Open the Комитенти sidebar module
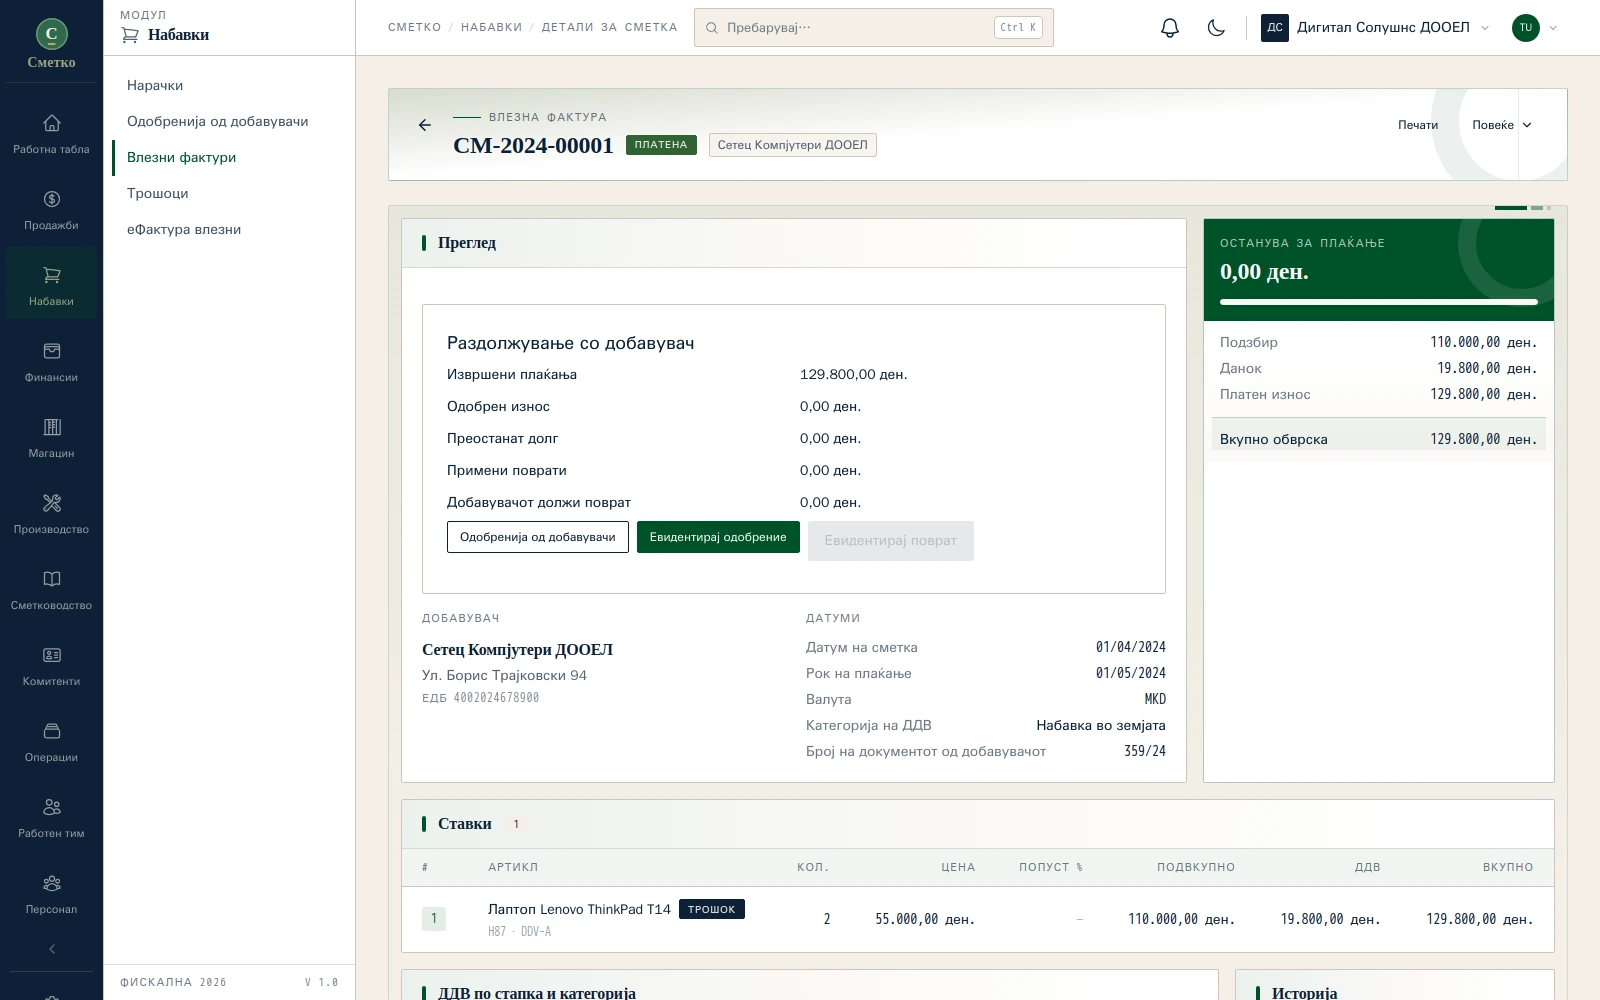 pyautogui.click(x=51, y=665)
